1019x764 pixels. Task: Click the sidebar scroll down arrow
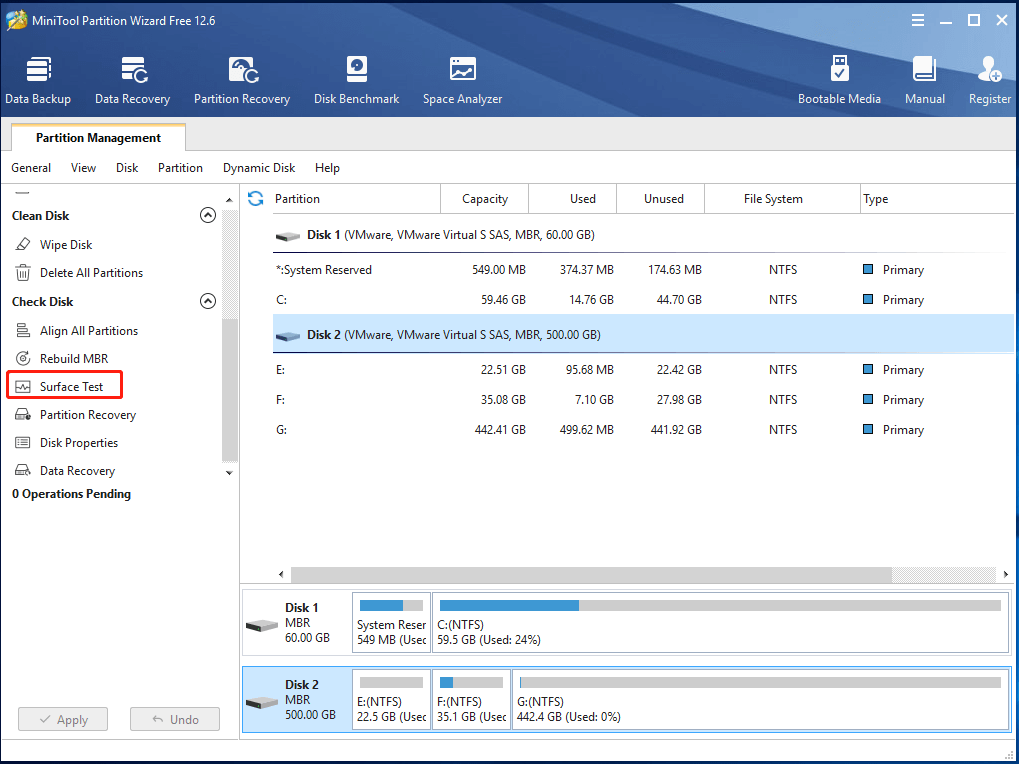coord(229,472)
